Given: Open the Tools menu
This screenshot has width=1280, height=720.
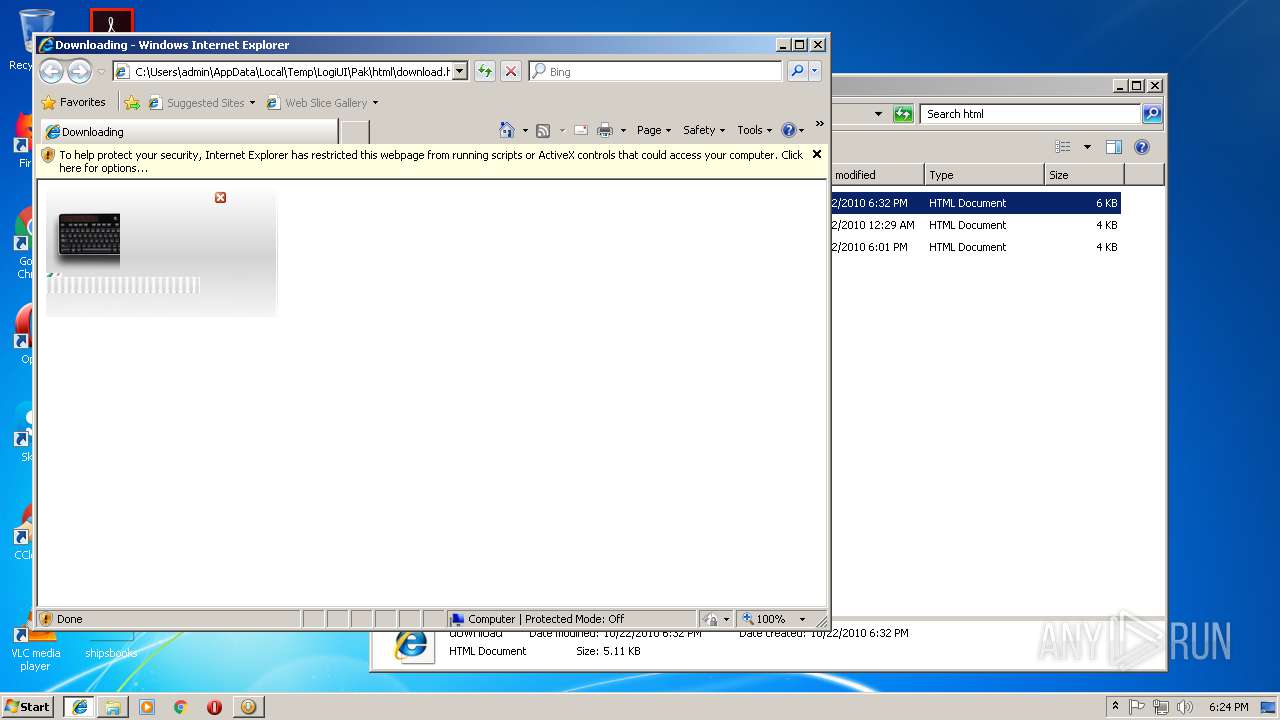Looking at the screenshot, I should tap(755, 130).
